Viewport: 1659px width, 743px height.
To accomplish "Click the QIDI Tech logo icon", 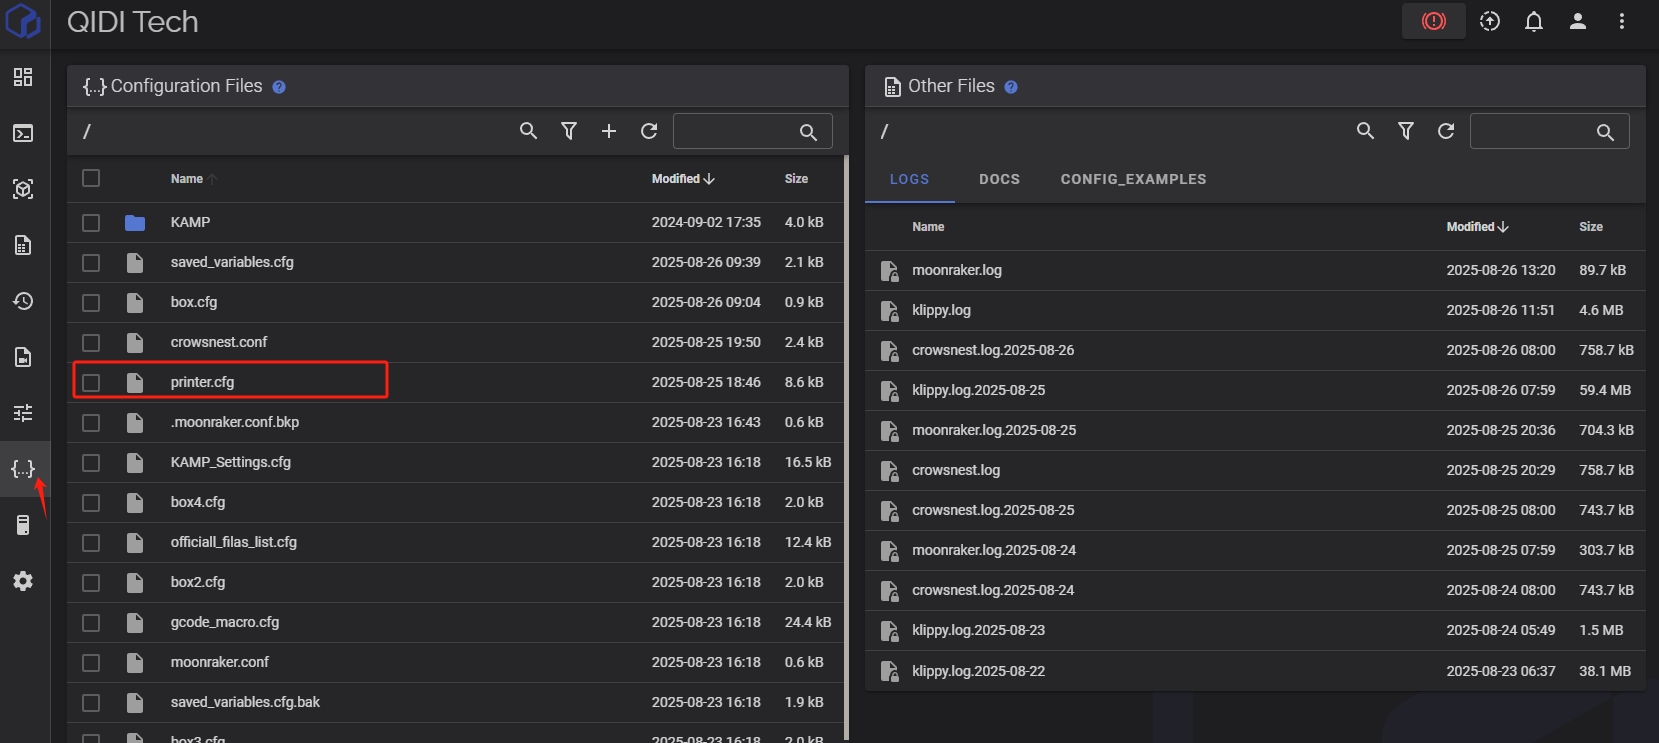I will tap(23, 21).
